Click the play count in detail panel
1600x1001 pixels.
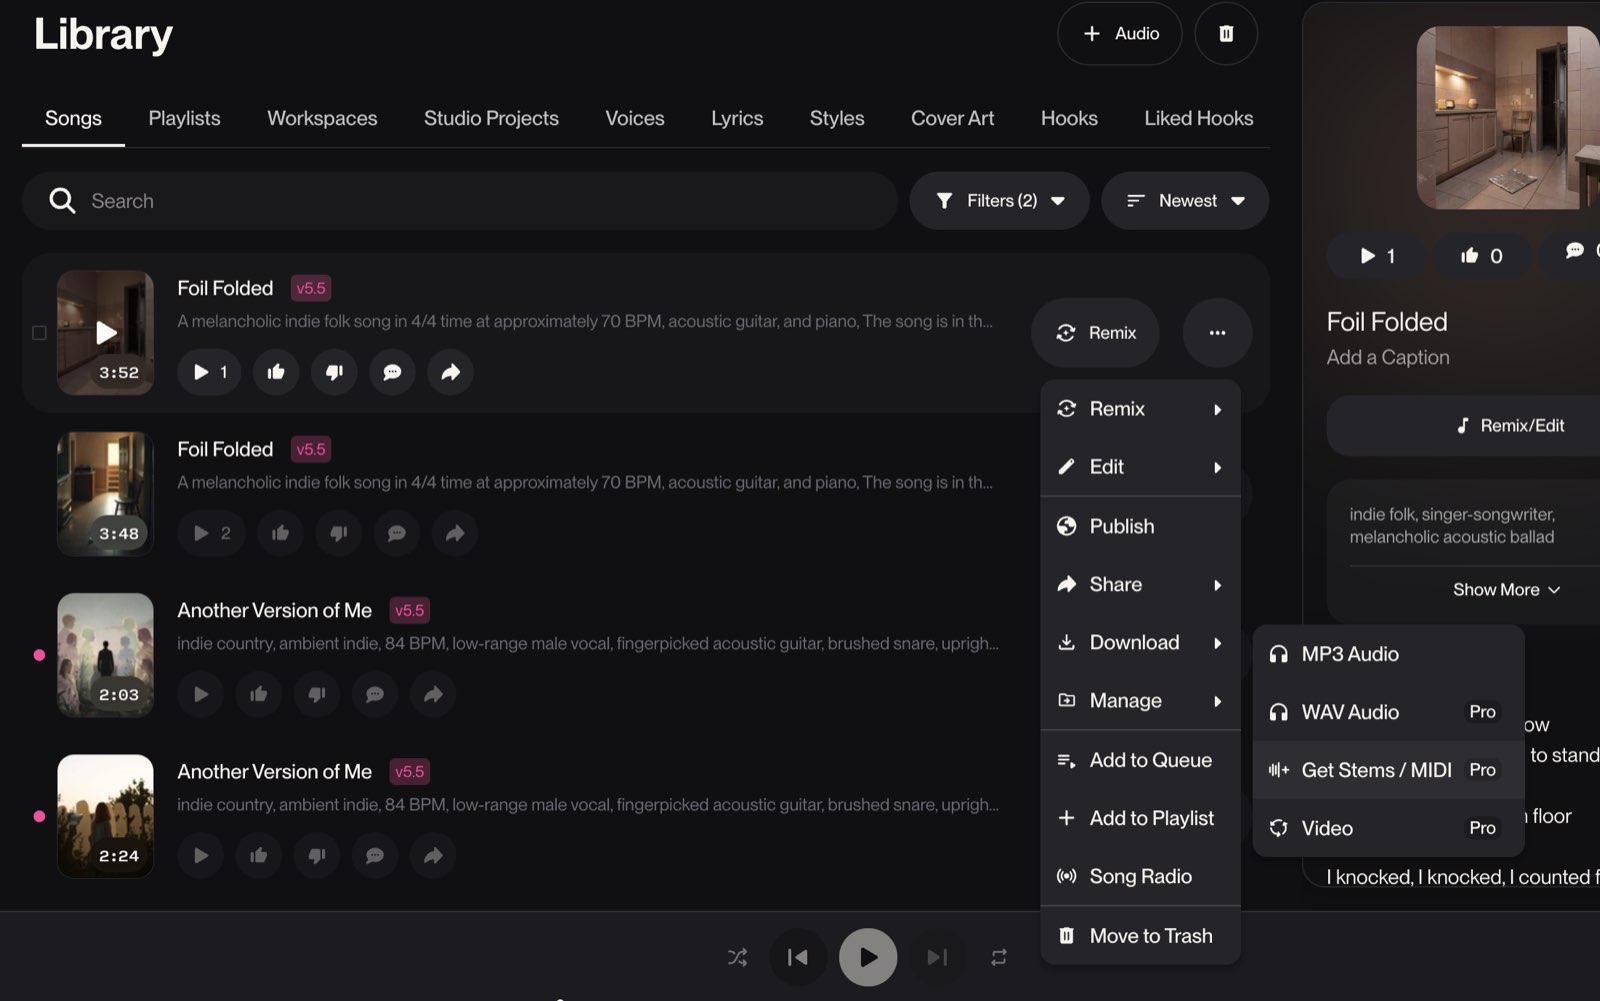(1377, 256)
